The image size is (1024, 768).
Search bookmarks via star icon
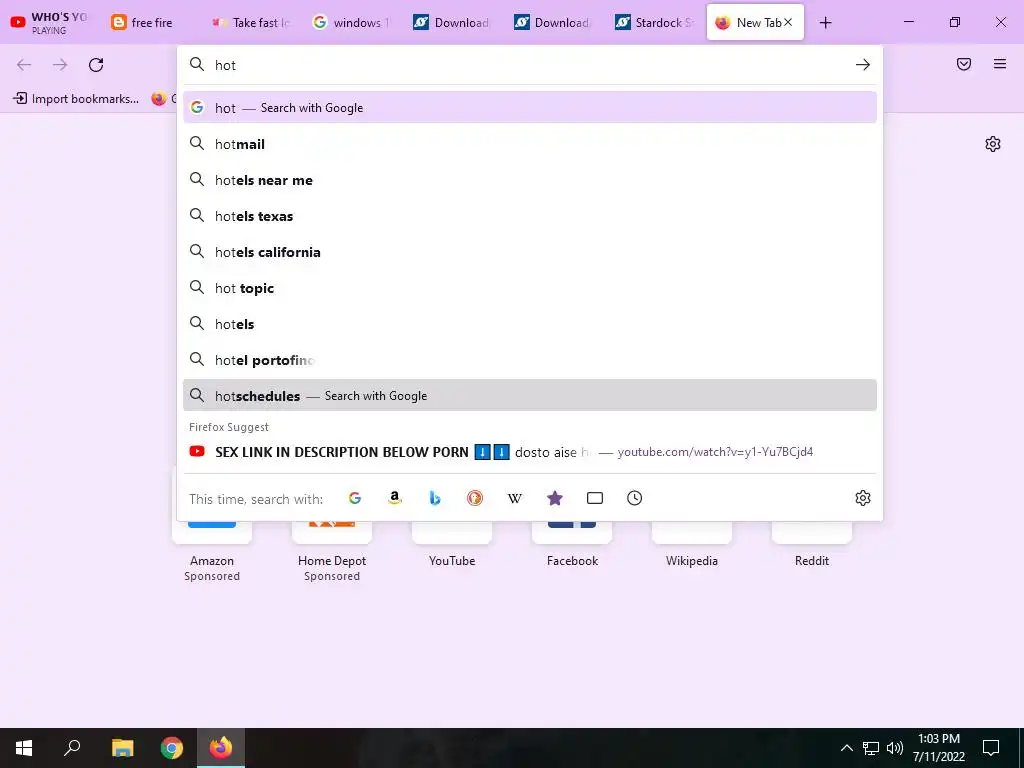point(554,498)
